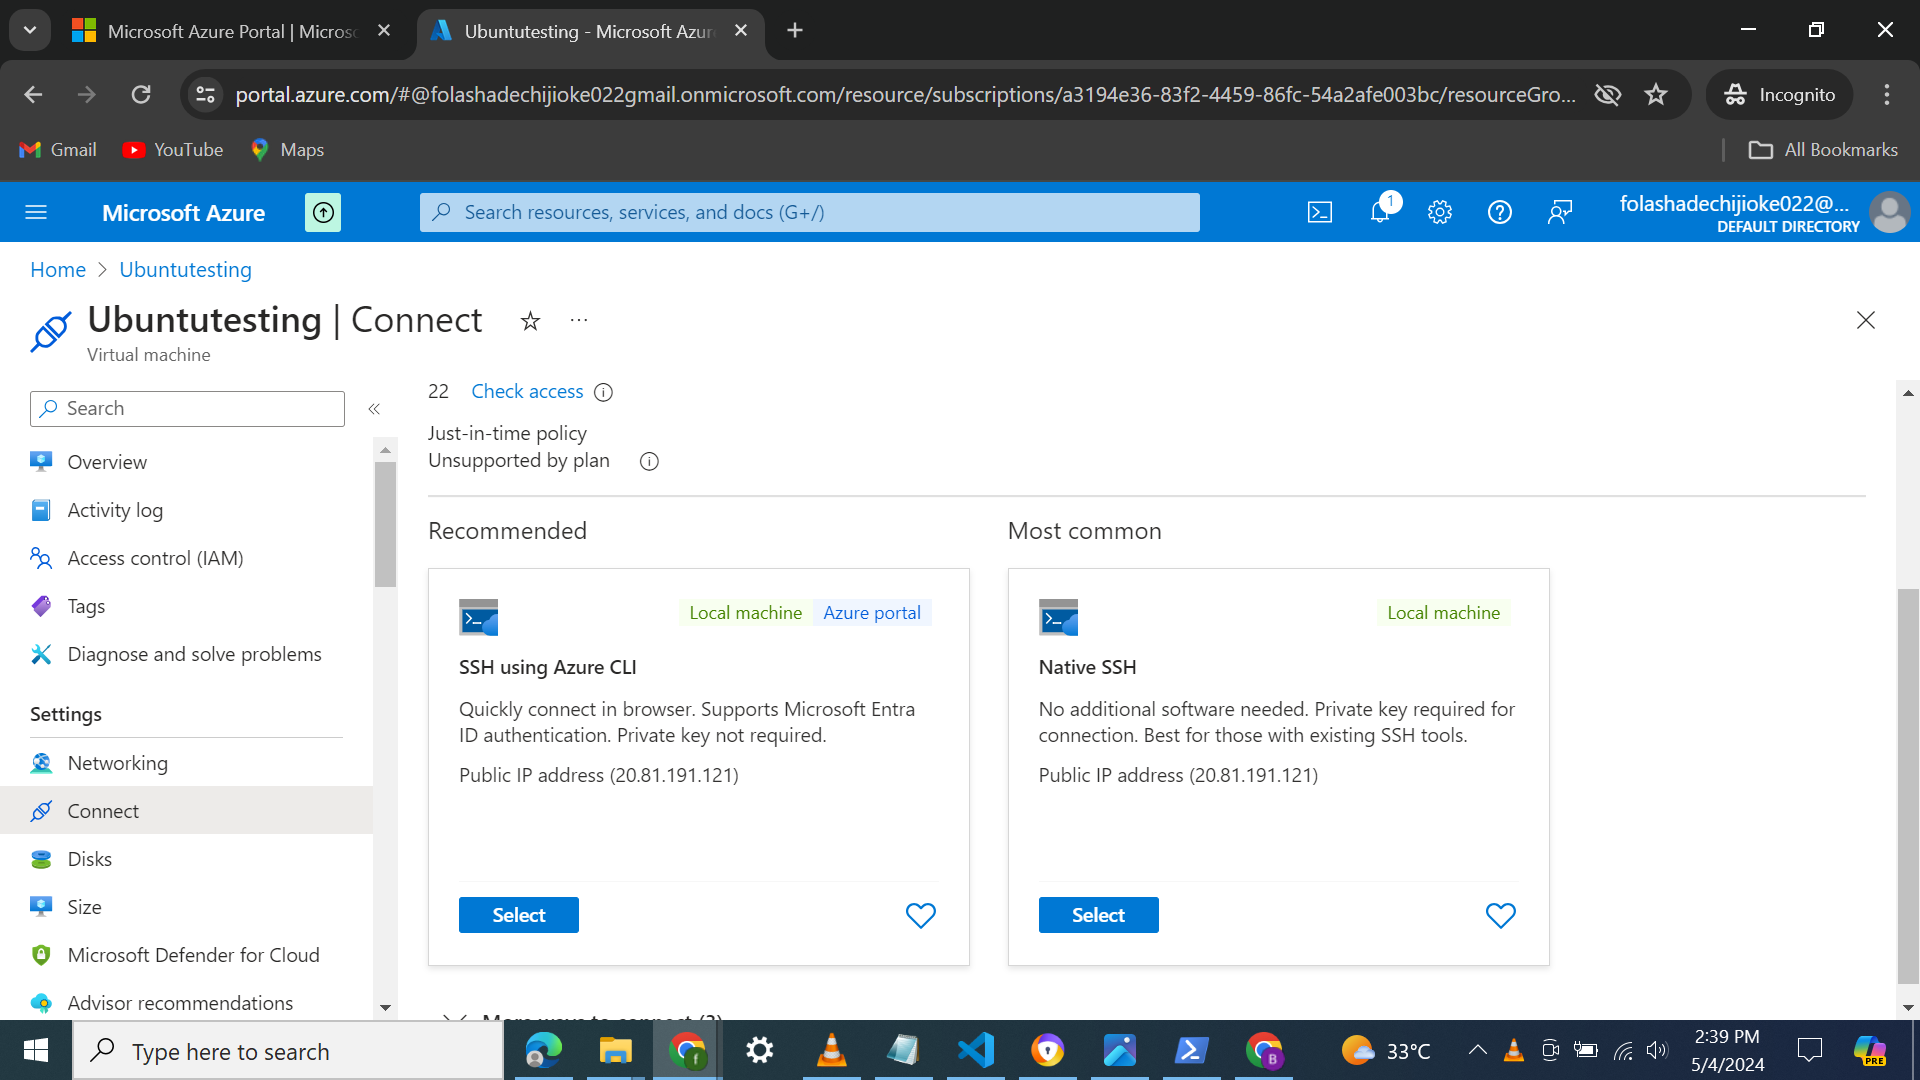Click the Azure upgrade arrow icon
Image resolution: width=1920 pixels, height=1080 pixels.
[323, 212]
